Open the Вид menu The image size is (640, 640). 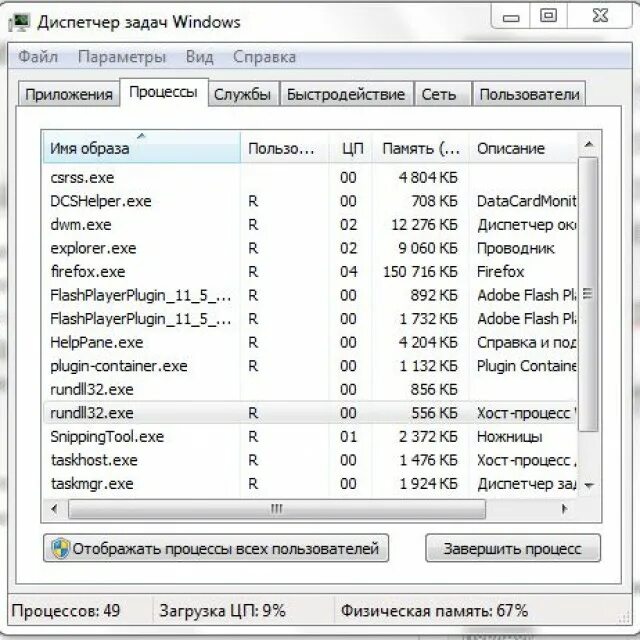click(199, 57)
